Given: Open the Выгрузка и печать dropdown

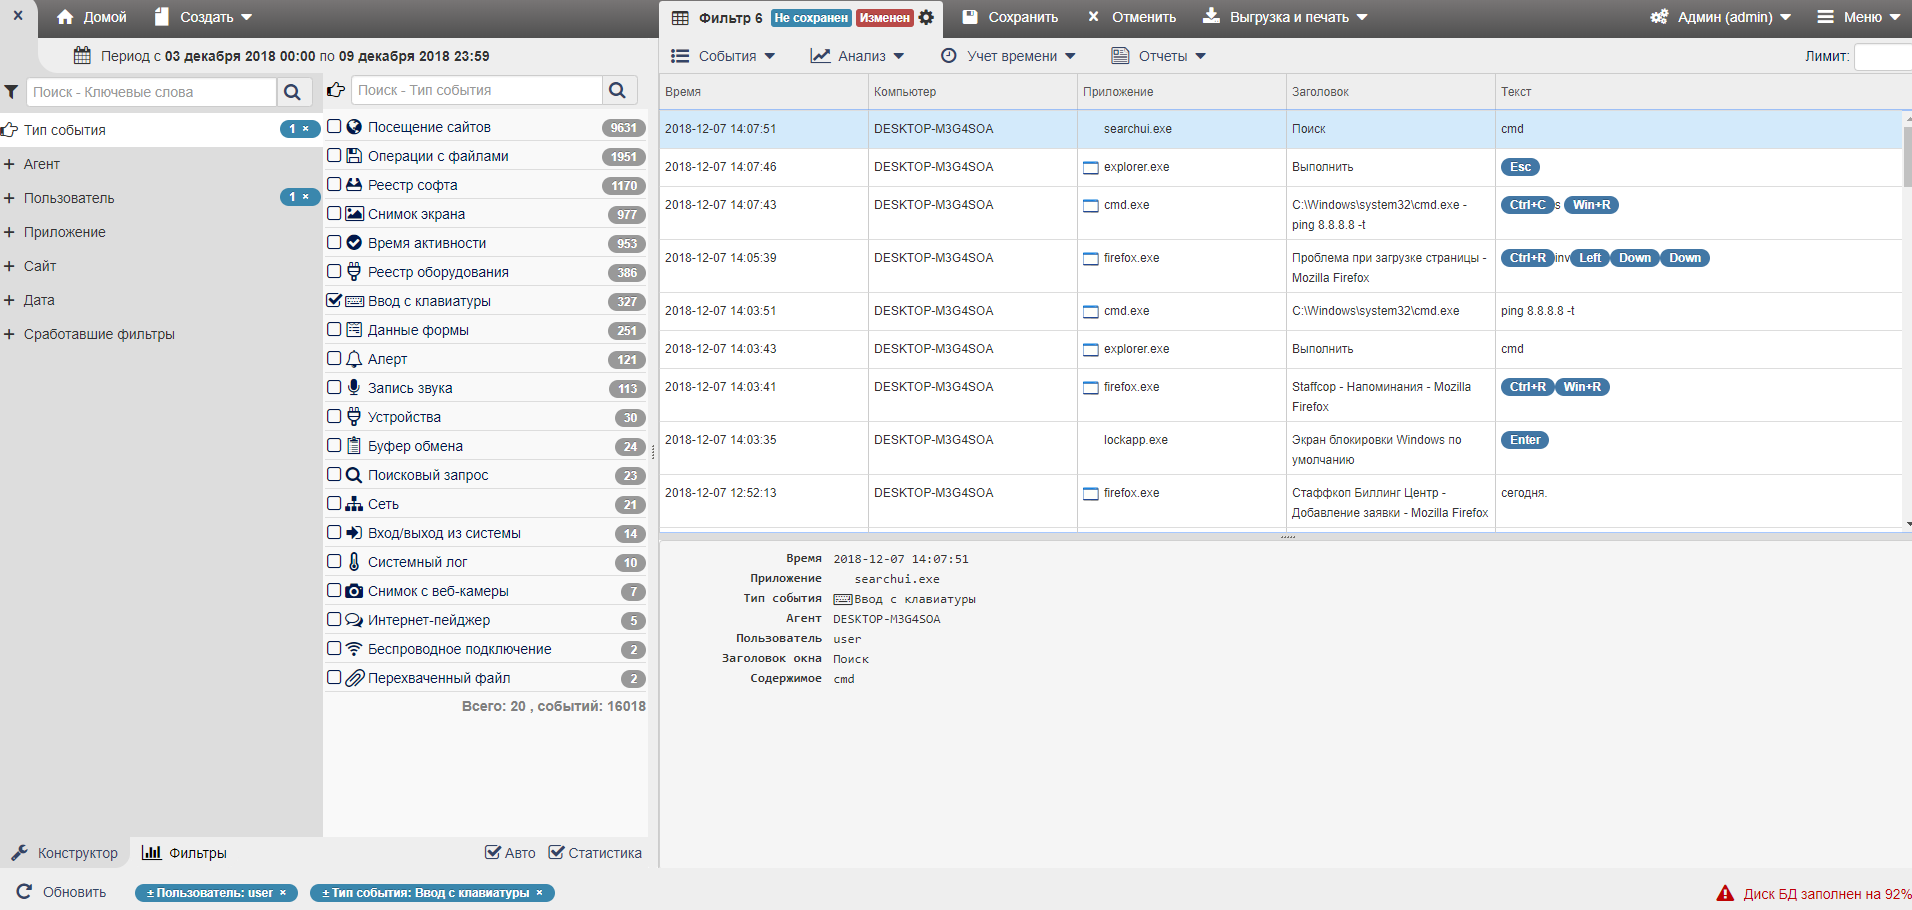Looking at the screenshot, I should tap(1286, 17).
